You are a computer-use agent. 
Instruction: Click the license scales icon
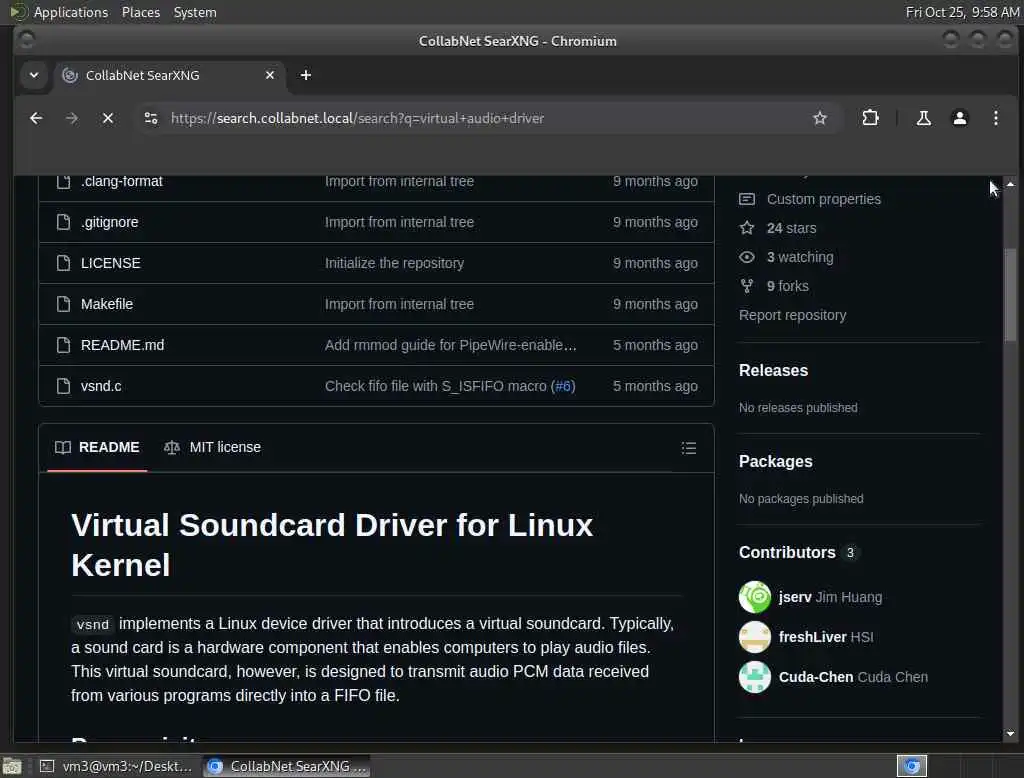tap(172, 447)
